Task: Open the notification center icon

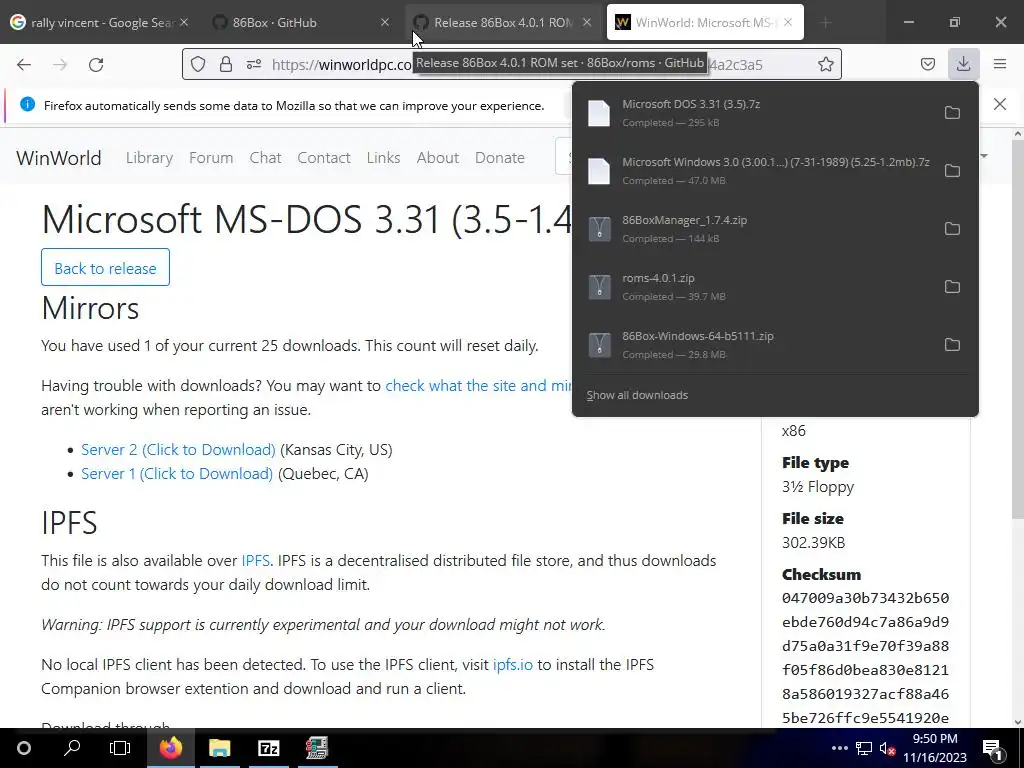Action: (x=992, y=748)
